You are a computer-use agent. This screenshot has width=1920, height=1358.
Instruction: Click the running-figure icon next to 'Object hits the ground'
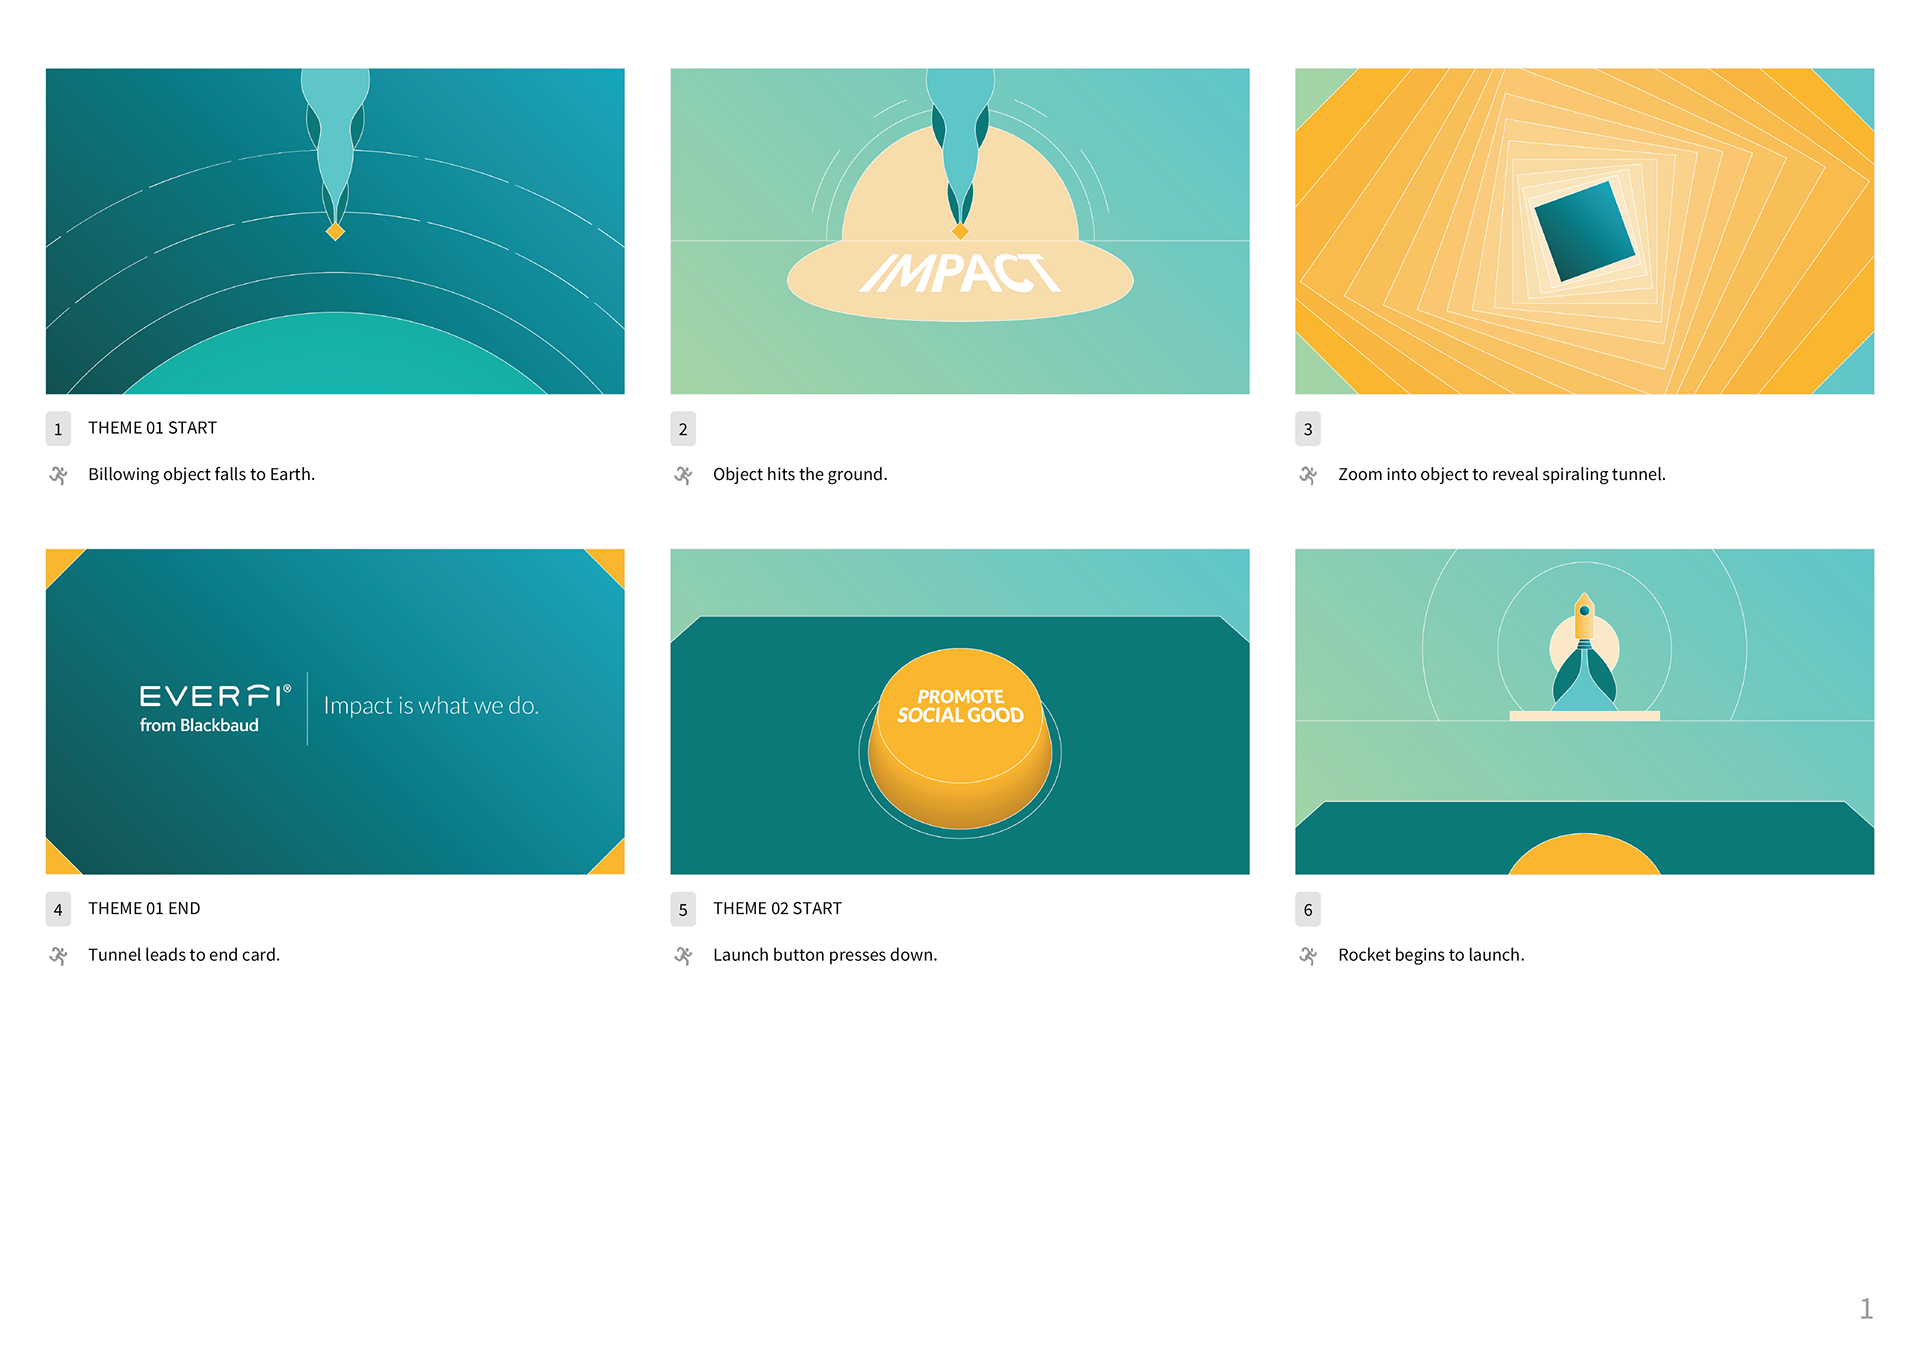coord(684,475)
